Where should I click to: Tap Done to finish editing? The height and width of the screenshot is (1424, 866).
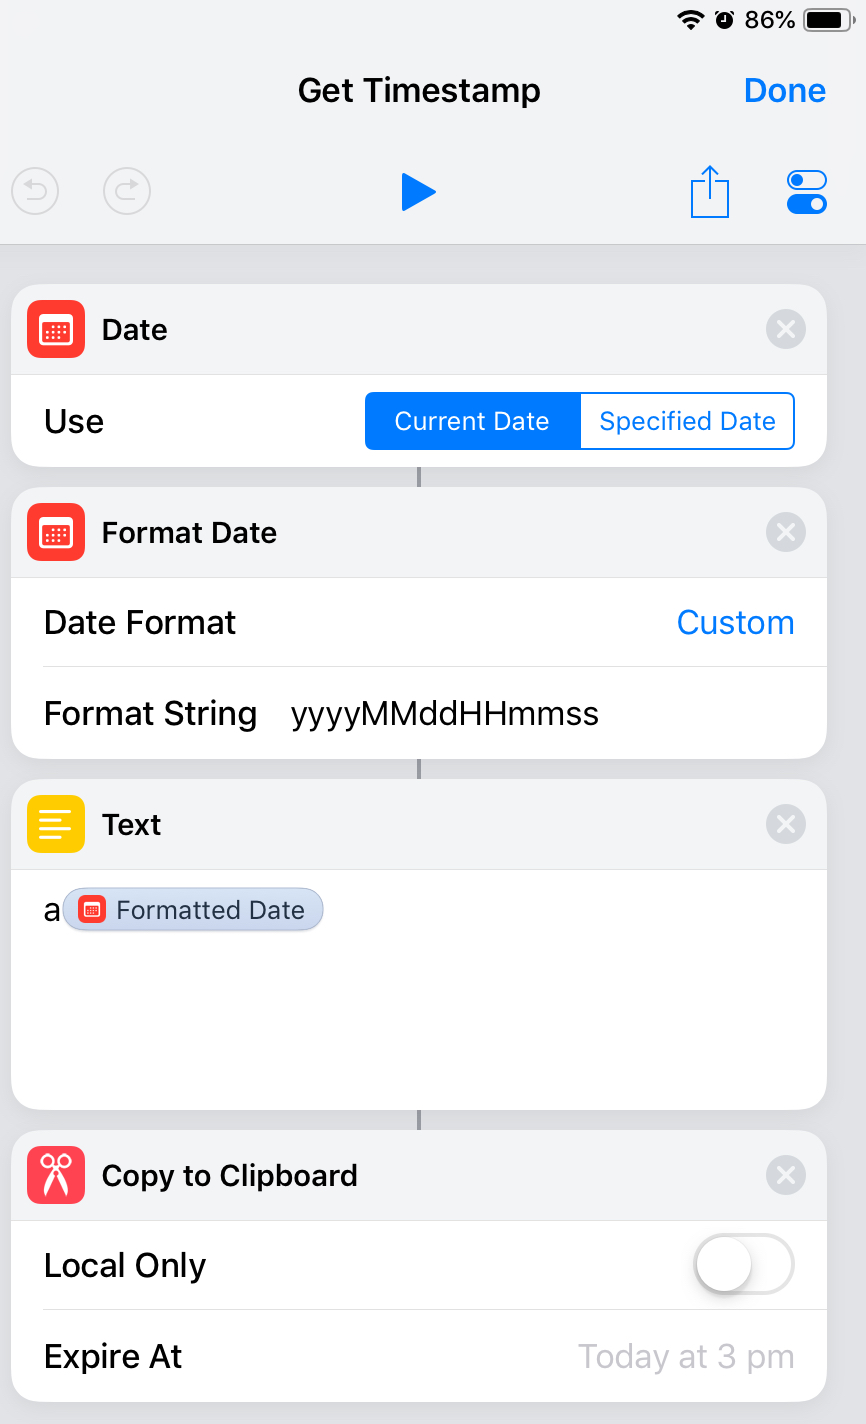784,91
